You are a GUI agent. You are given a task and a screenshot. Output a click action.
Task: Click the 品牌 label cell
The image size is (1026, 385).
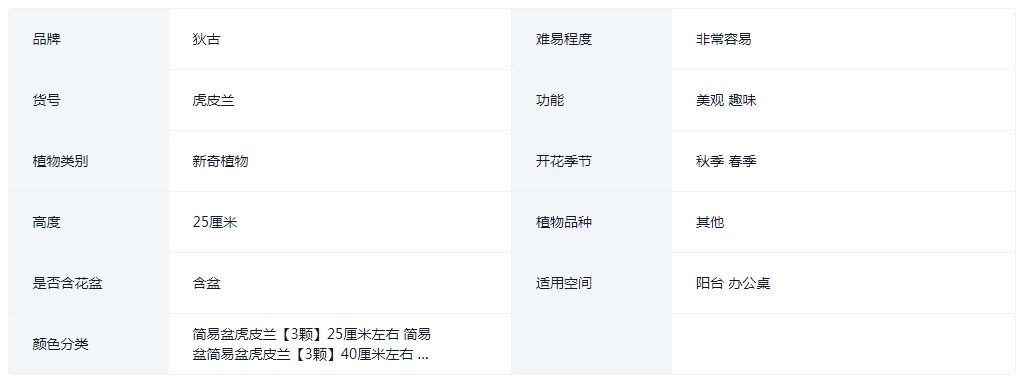(88, 39)
